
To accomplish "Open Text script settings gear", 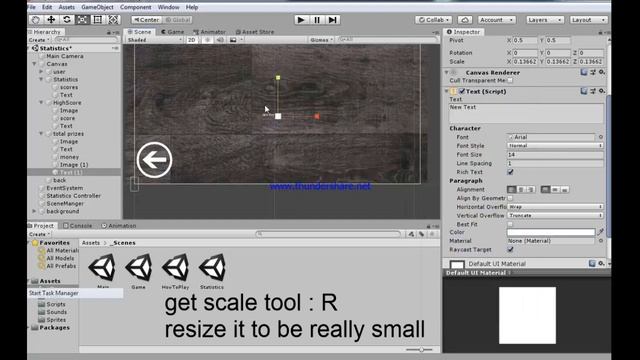I will (602, 91).
